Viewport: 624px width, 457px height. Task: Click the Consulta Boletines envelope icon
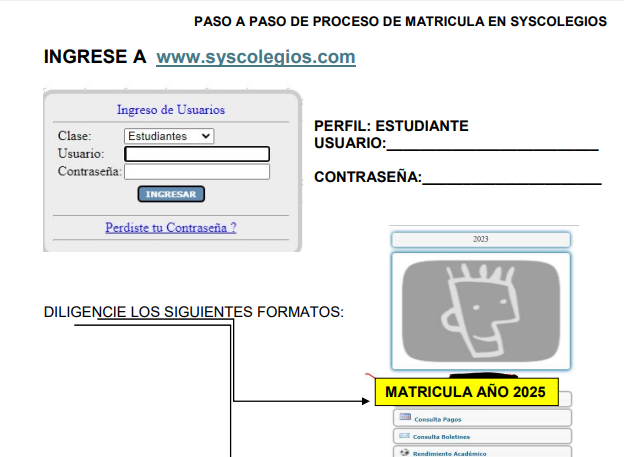[x=405, y=437]
